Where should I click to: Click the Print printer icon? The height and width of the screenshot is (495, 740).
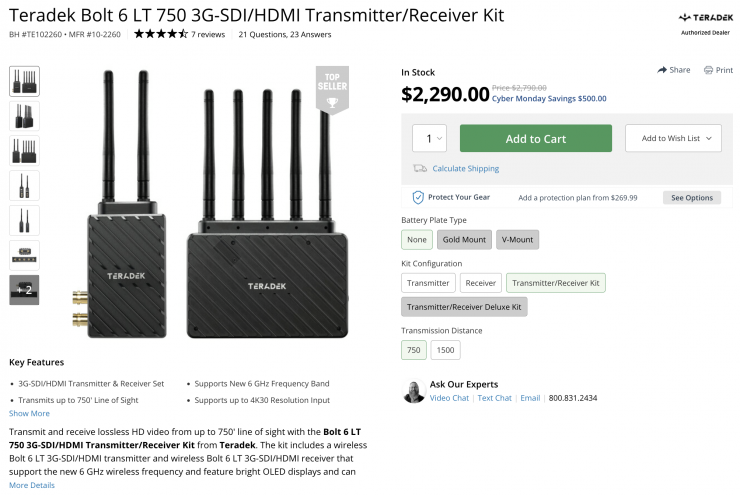708,70
